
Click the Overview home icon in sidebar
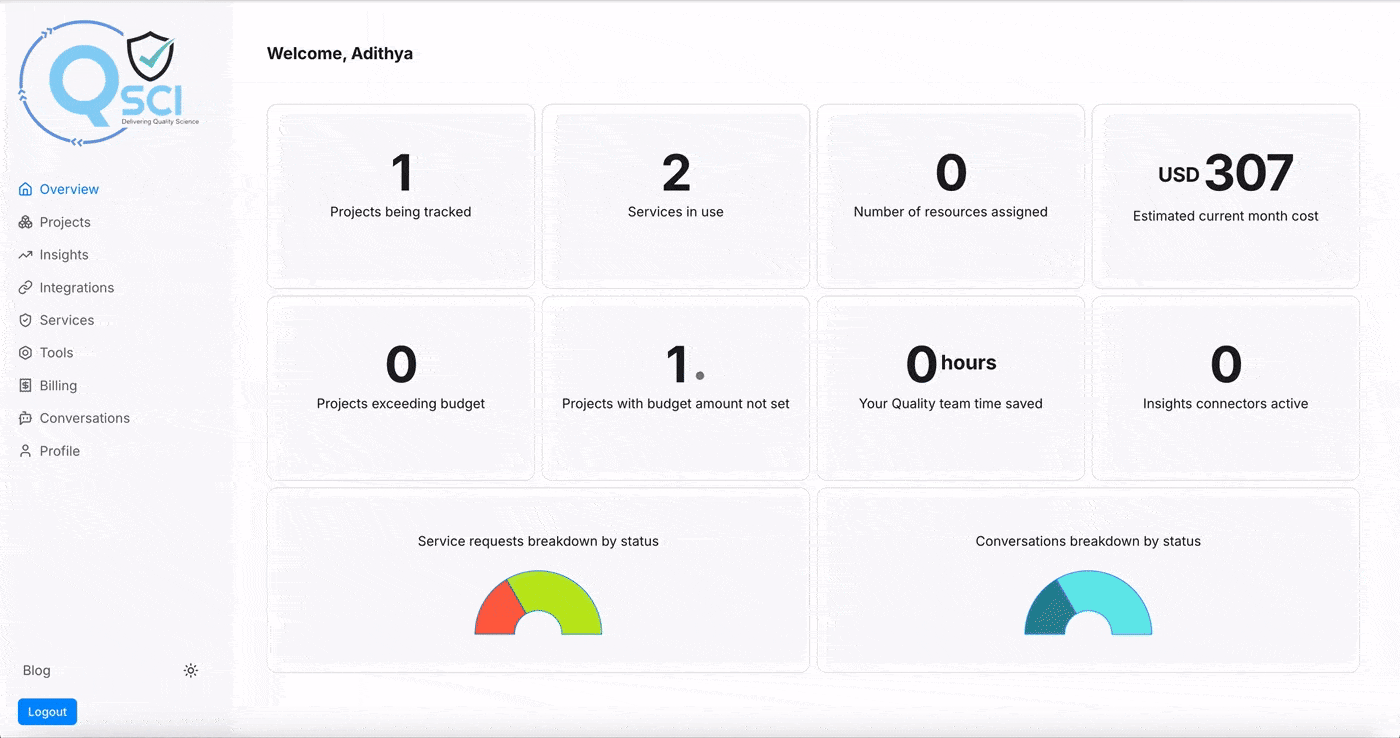pyautogui.click(x=26, y=189)
